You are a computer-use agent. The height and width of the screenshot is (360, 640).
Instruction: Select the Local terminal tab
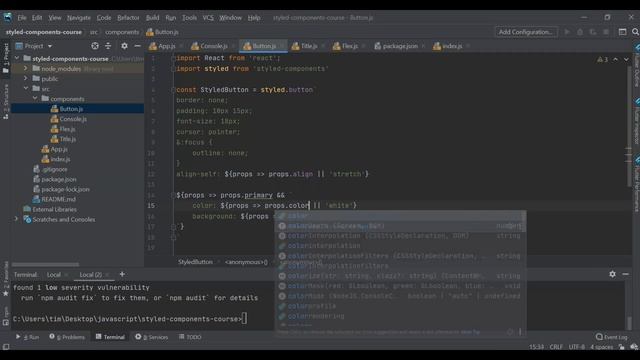(x=53, y=275)
